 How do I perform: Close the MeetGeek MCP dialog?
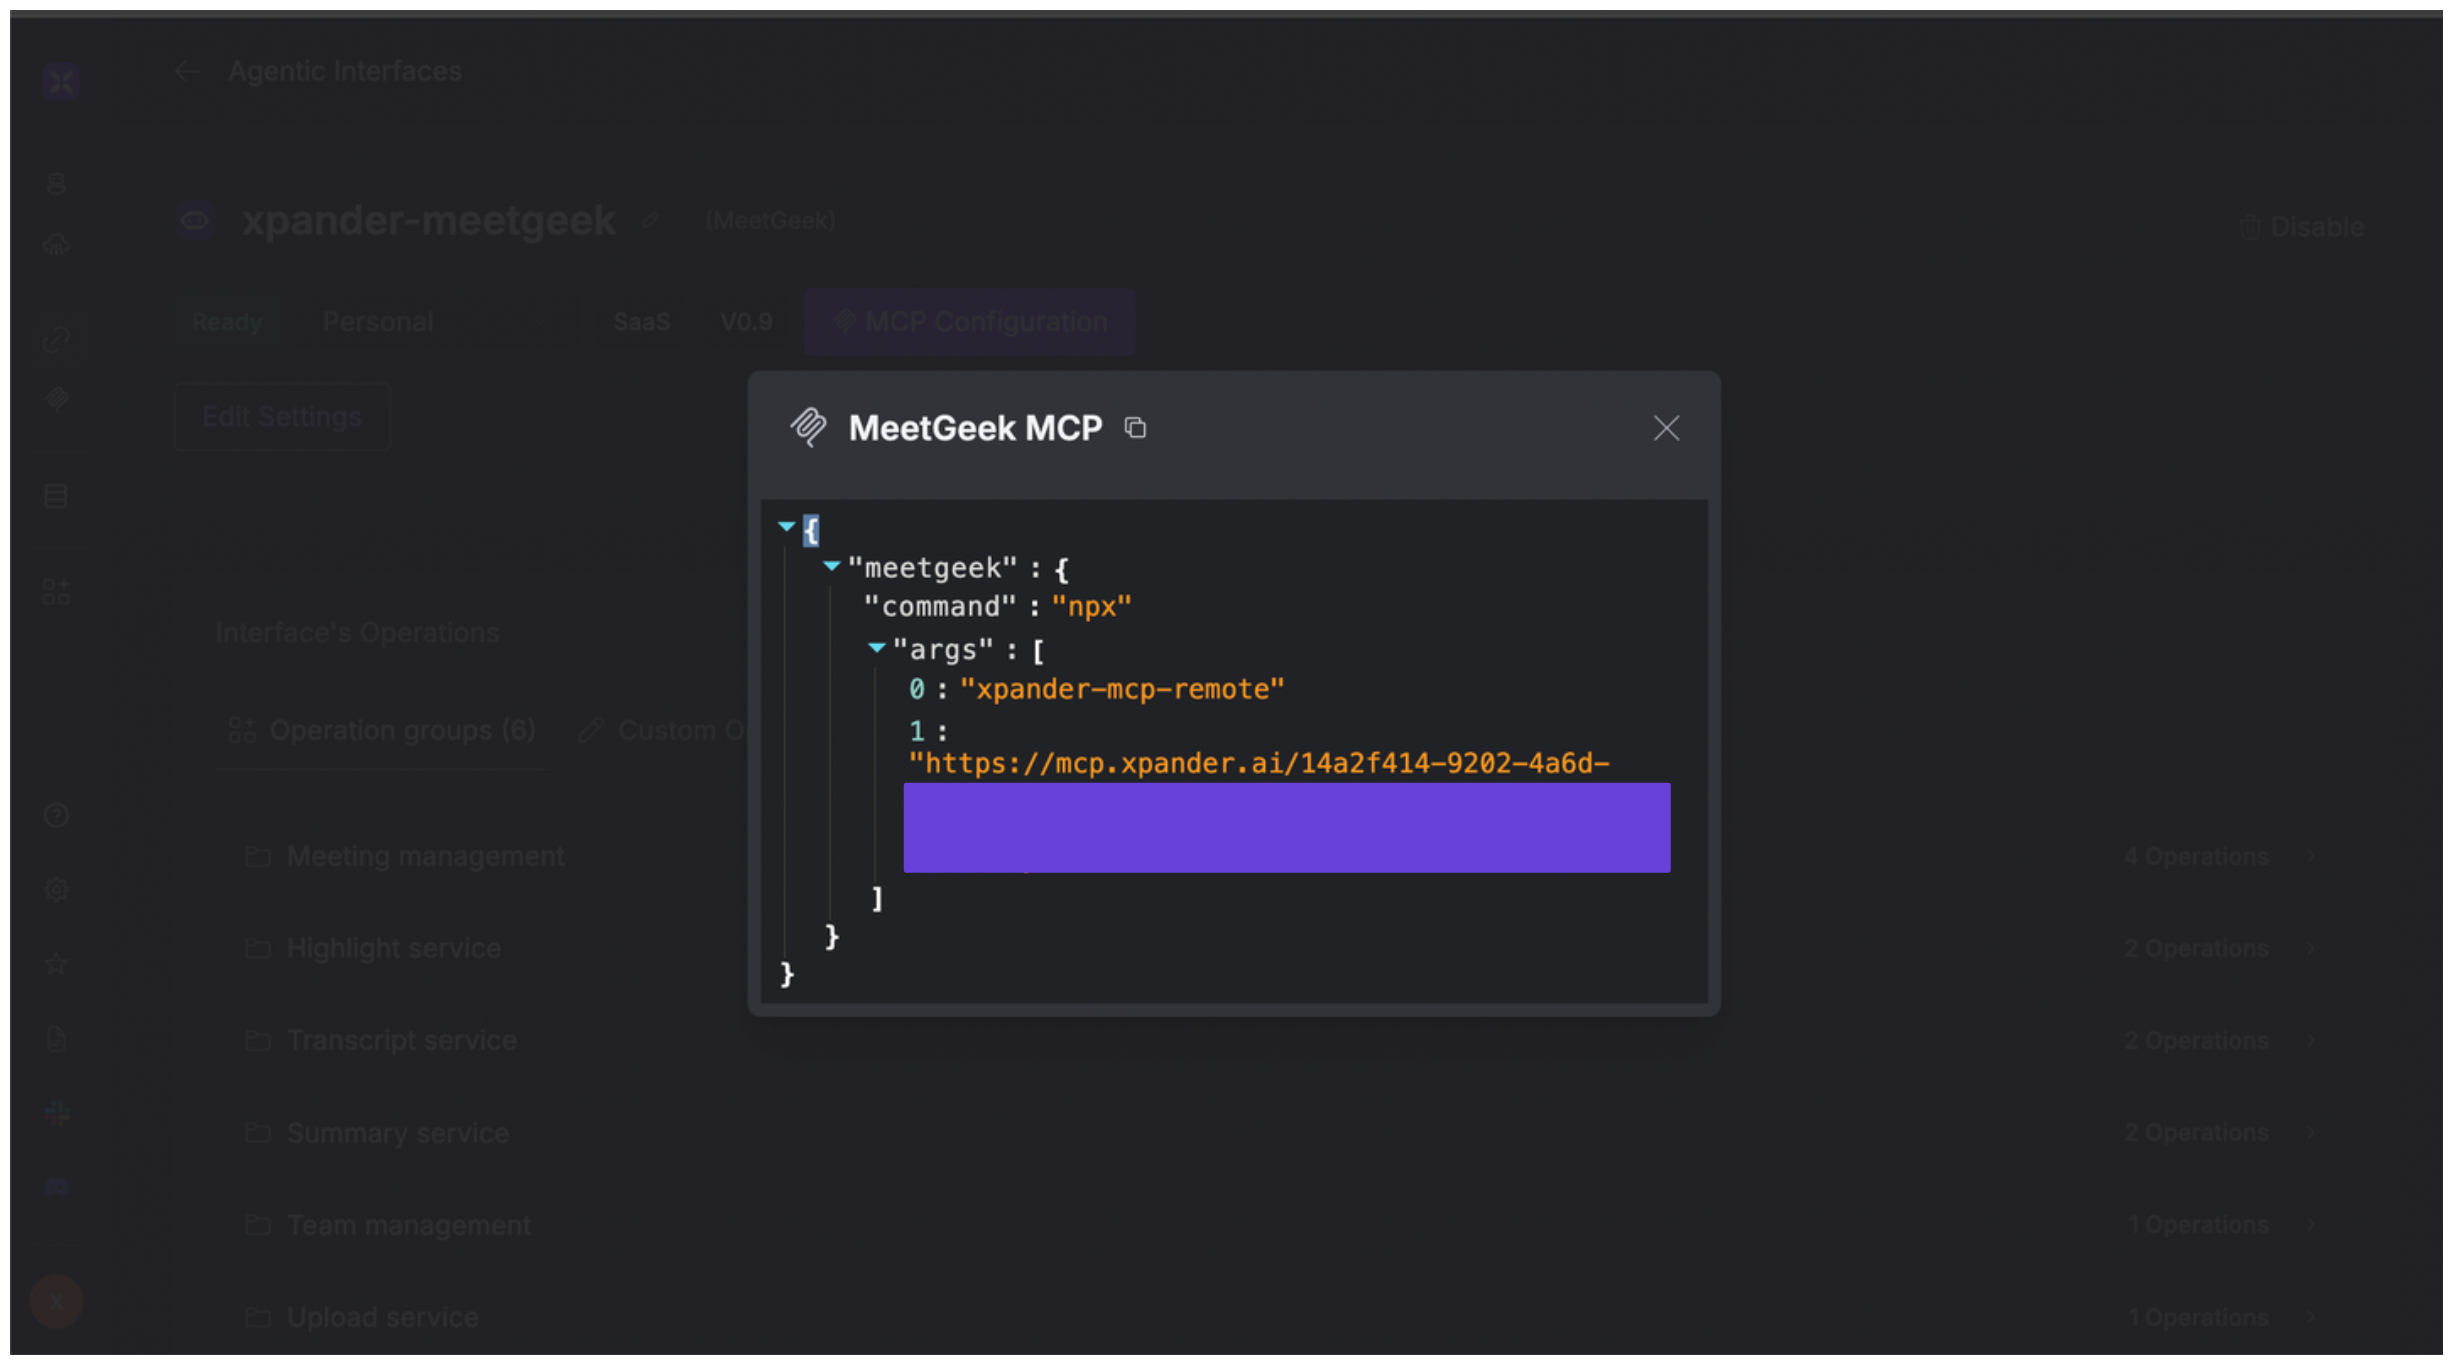[1665, 428]
